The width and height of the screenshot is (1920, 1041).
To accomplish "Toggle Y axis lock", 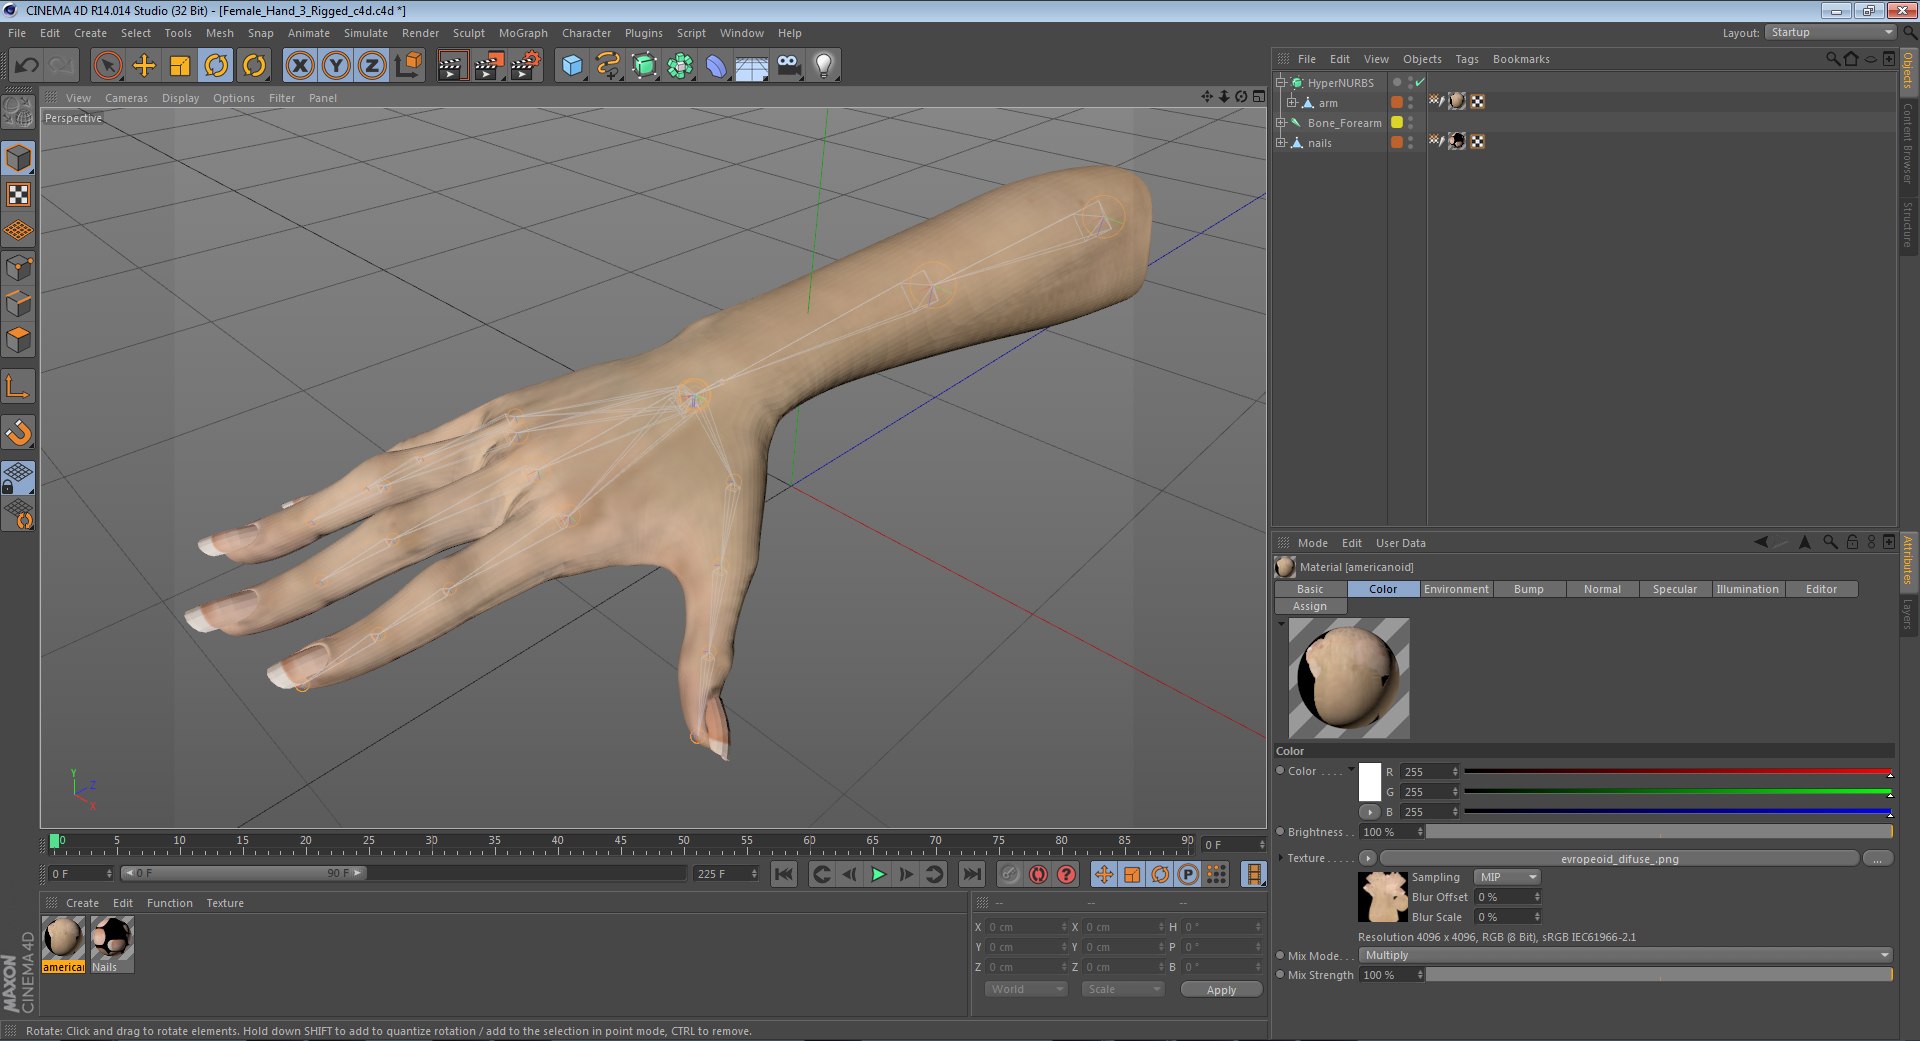I will coord(336,66).
